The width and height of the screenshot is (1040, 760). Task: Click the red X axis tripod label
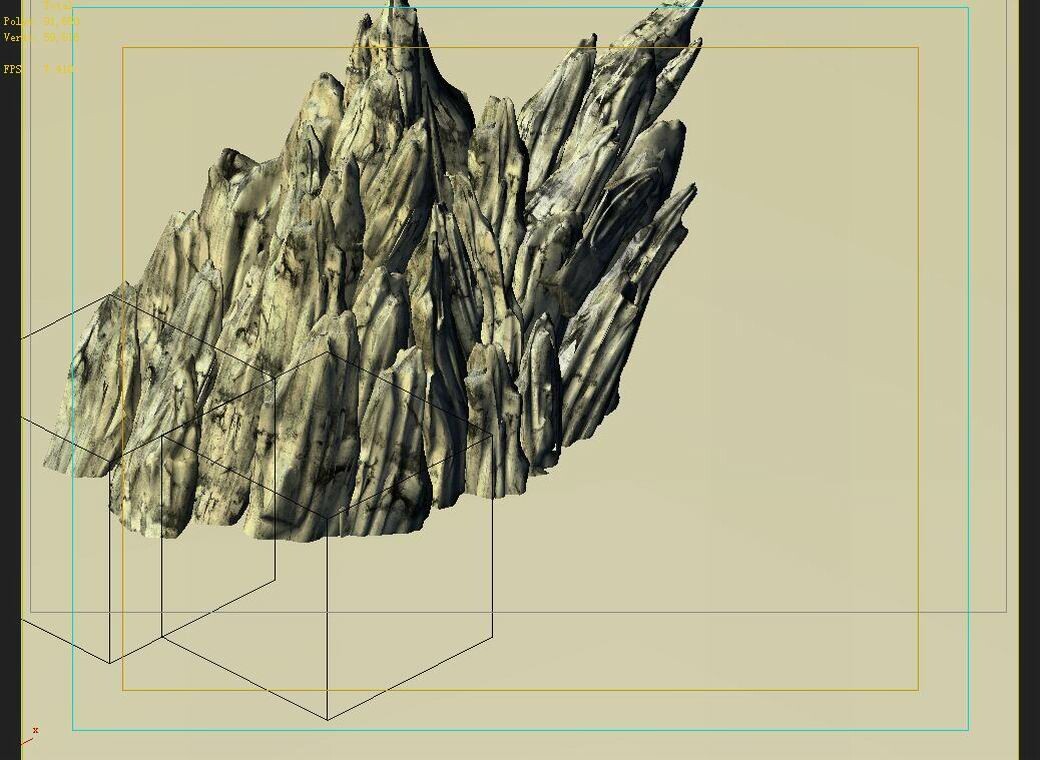pos(35,730)
